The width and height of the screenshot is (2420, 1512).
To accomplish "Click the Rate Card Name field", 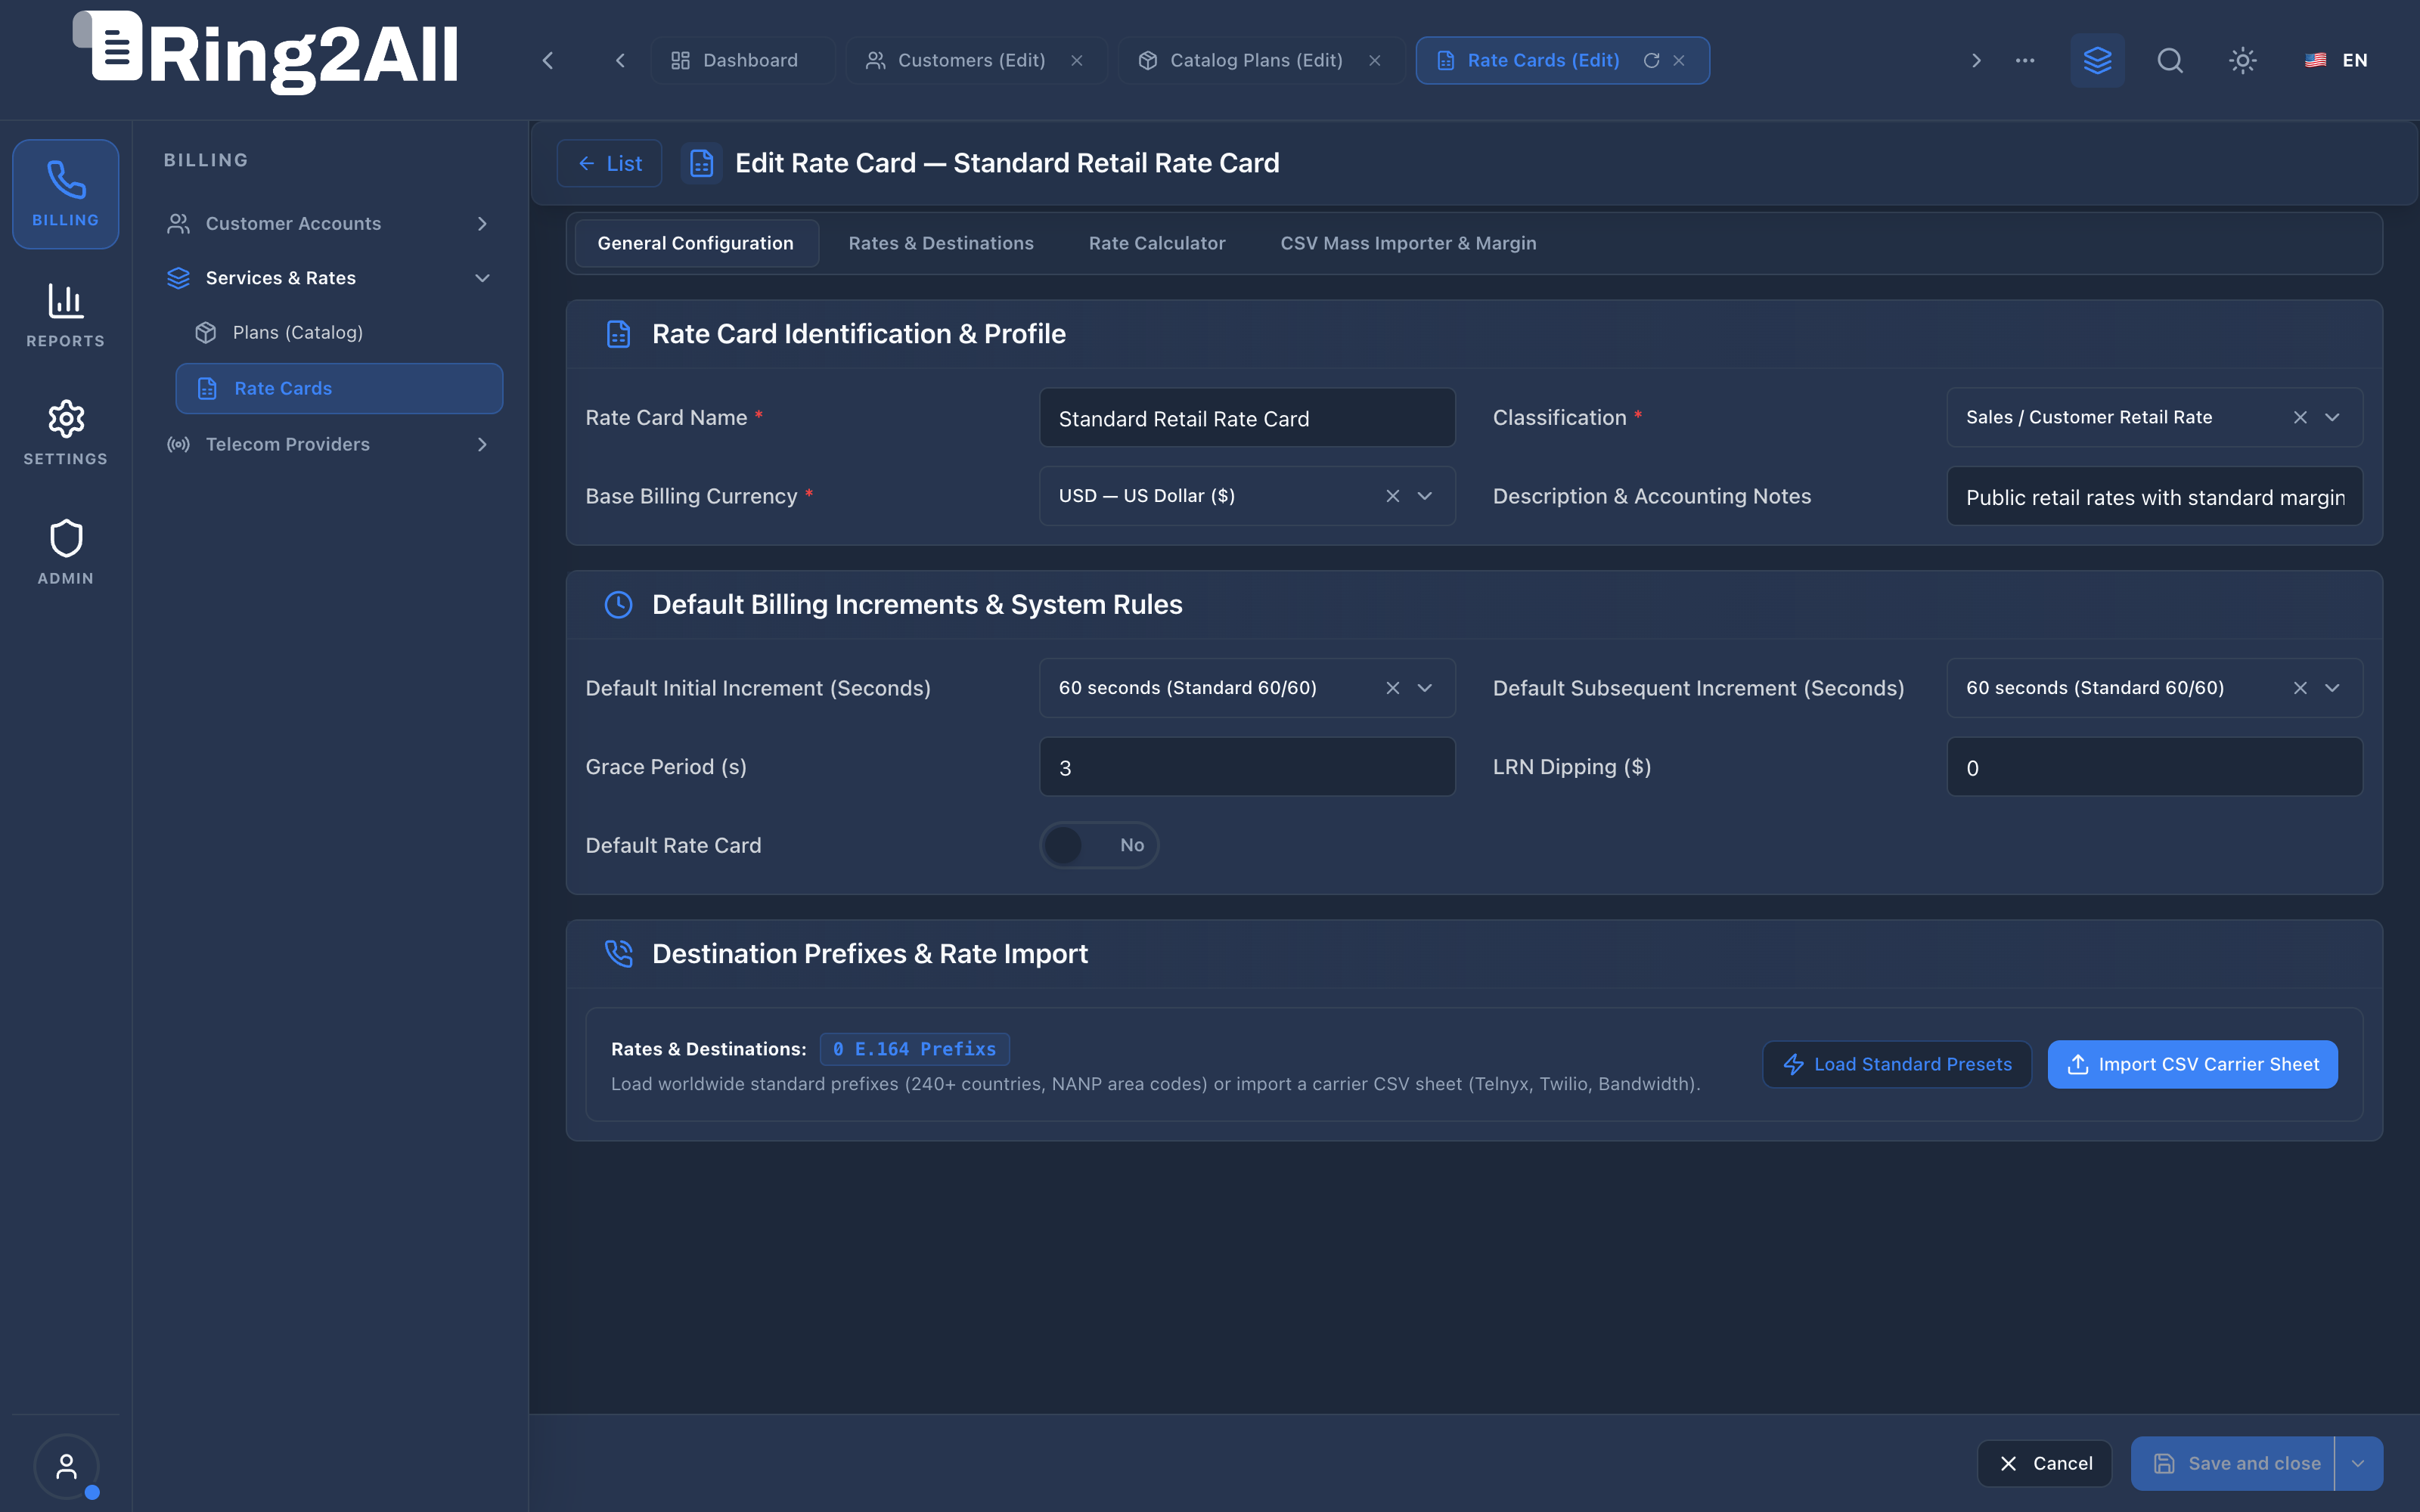I will coord(1247,418).
